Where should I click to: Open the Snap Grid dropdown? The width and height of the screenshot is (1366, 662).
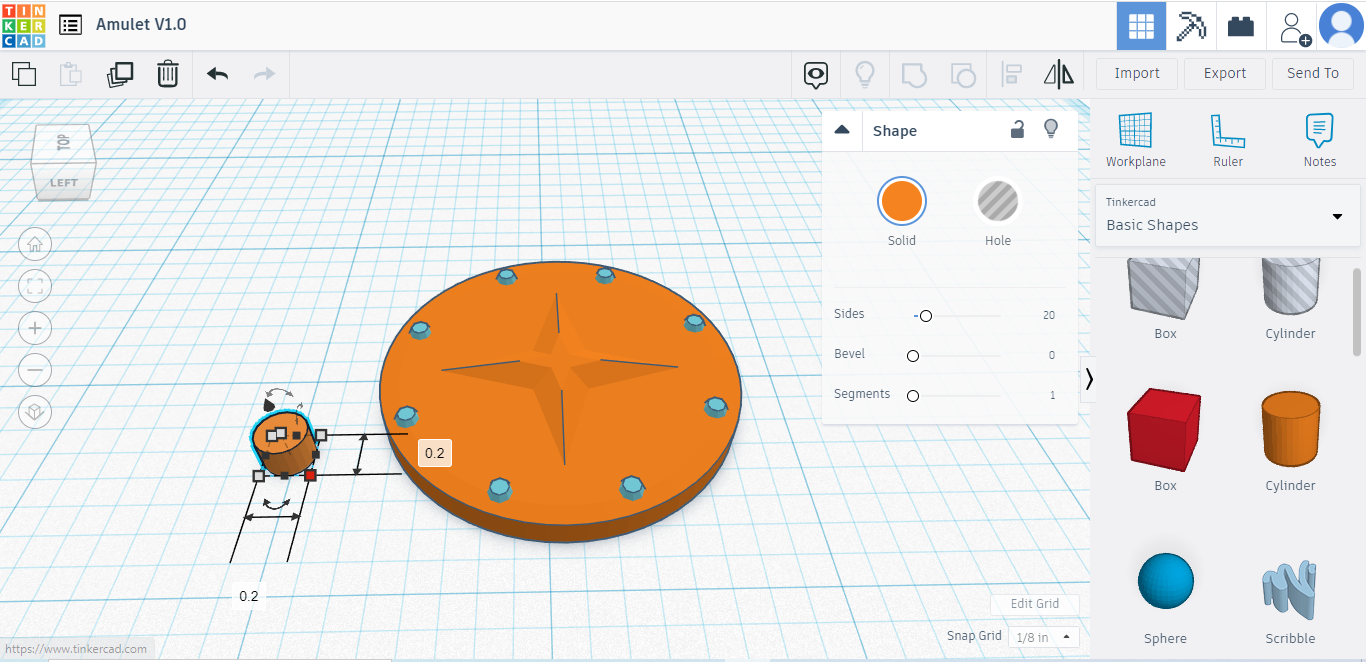pos(1043,637)
